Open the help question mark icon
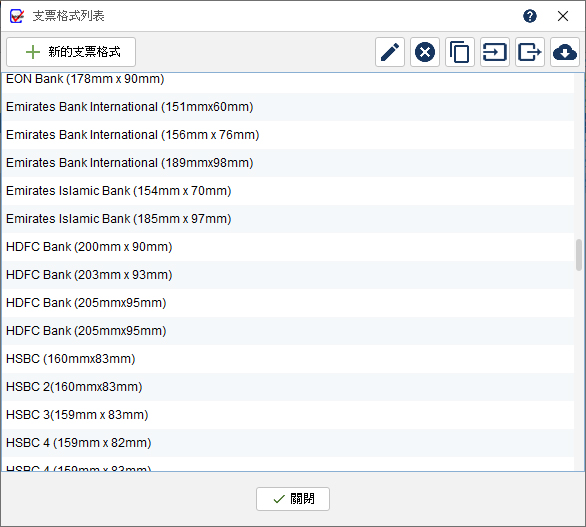586x527 pixels. pyautogui.click(x=530, y=16)
